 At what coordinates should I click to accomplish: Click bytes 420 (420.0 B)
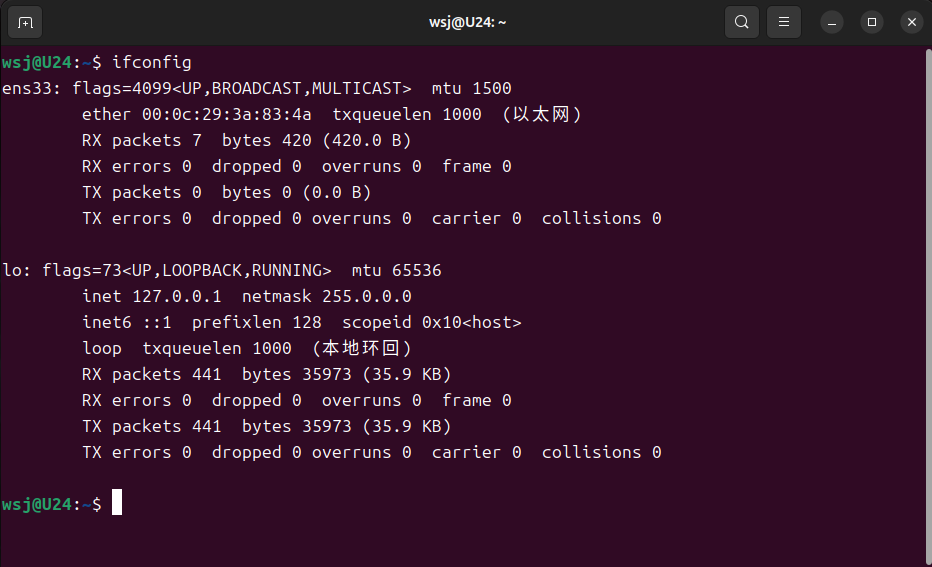(x=316, y=140)
